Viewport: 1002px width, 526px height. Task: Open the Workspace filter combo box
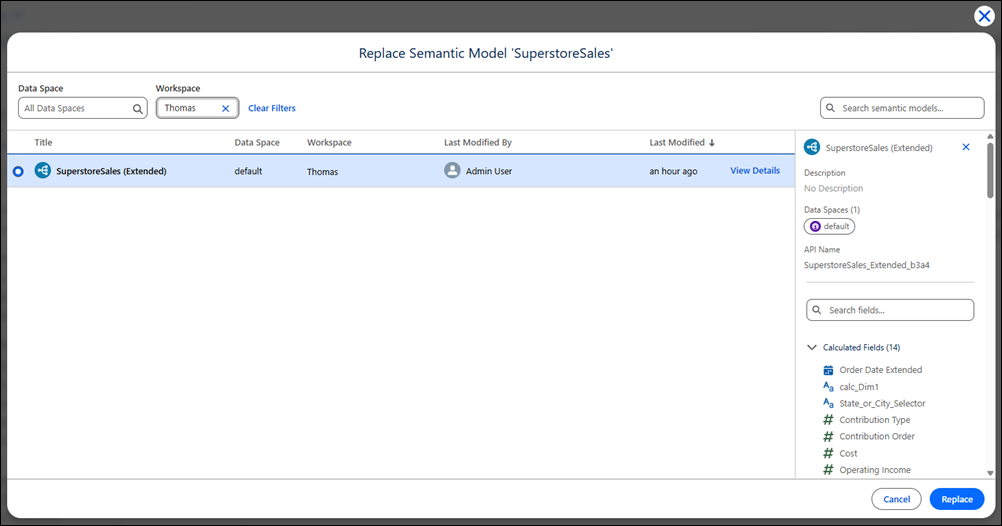point(197,108)
